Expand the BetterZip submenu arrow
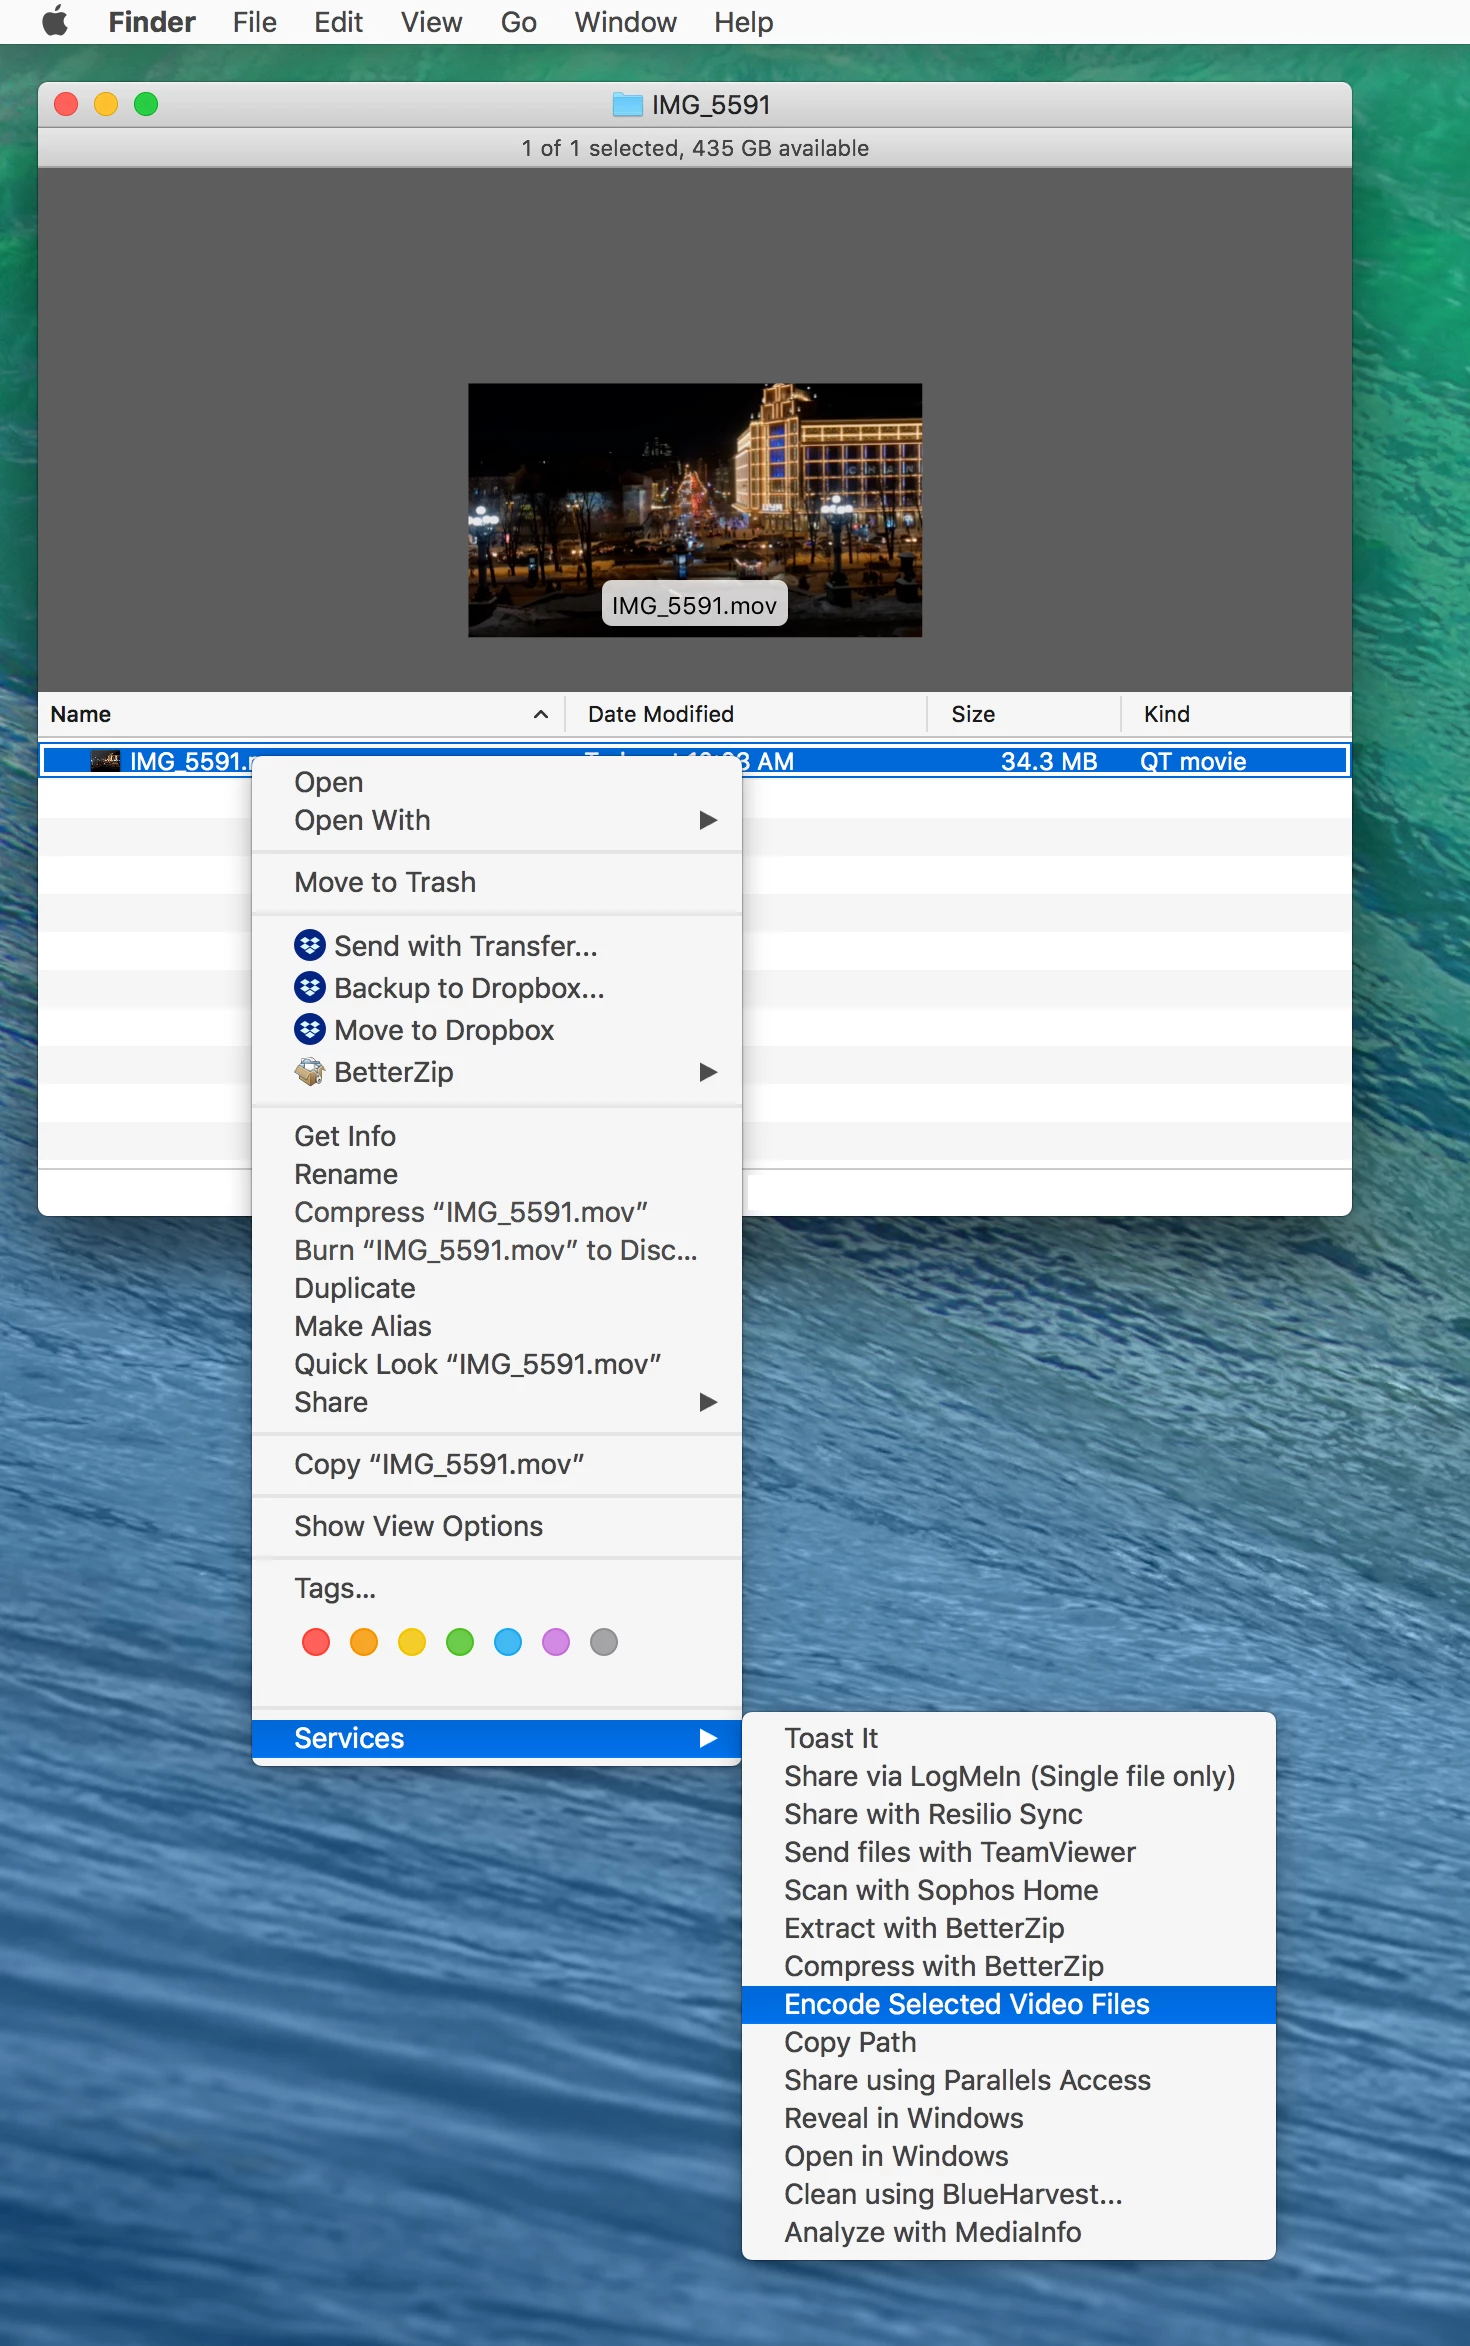The image size is (1470, 2346). tap(708, 1072)
